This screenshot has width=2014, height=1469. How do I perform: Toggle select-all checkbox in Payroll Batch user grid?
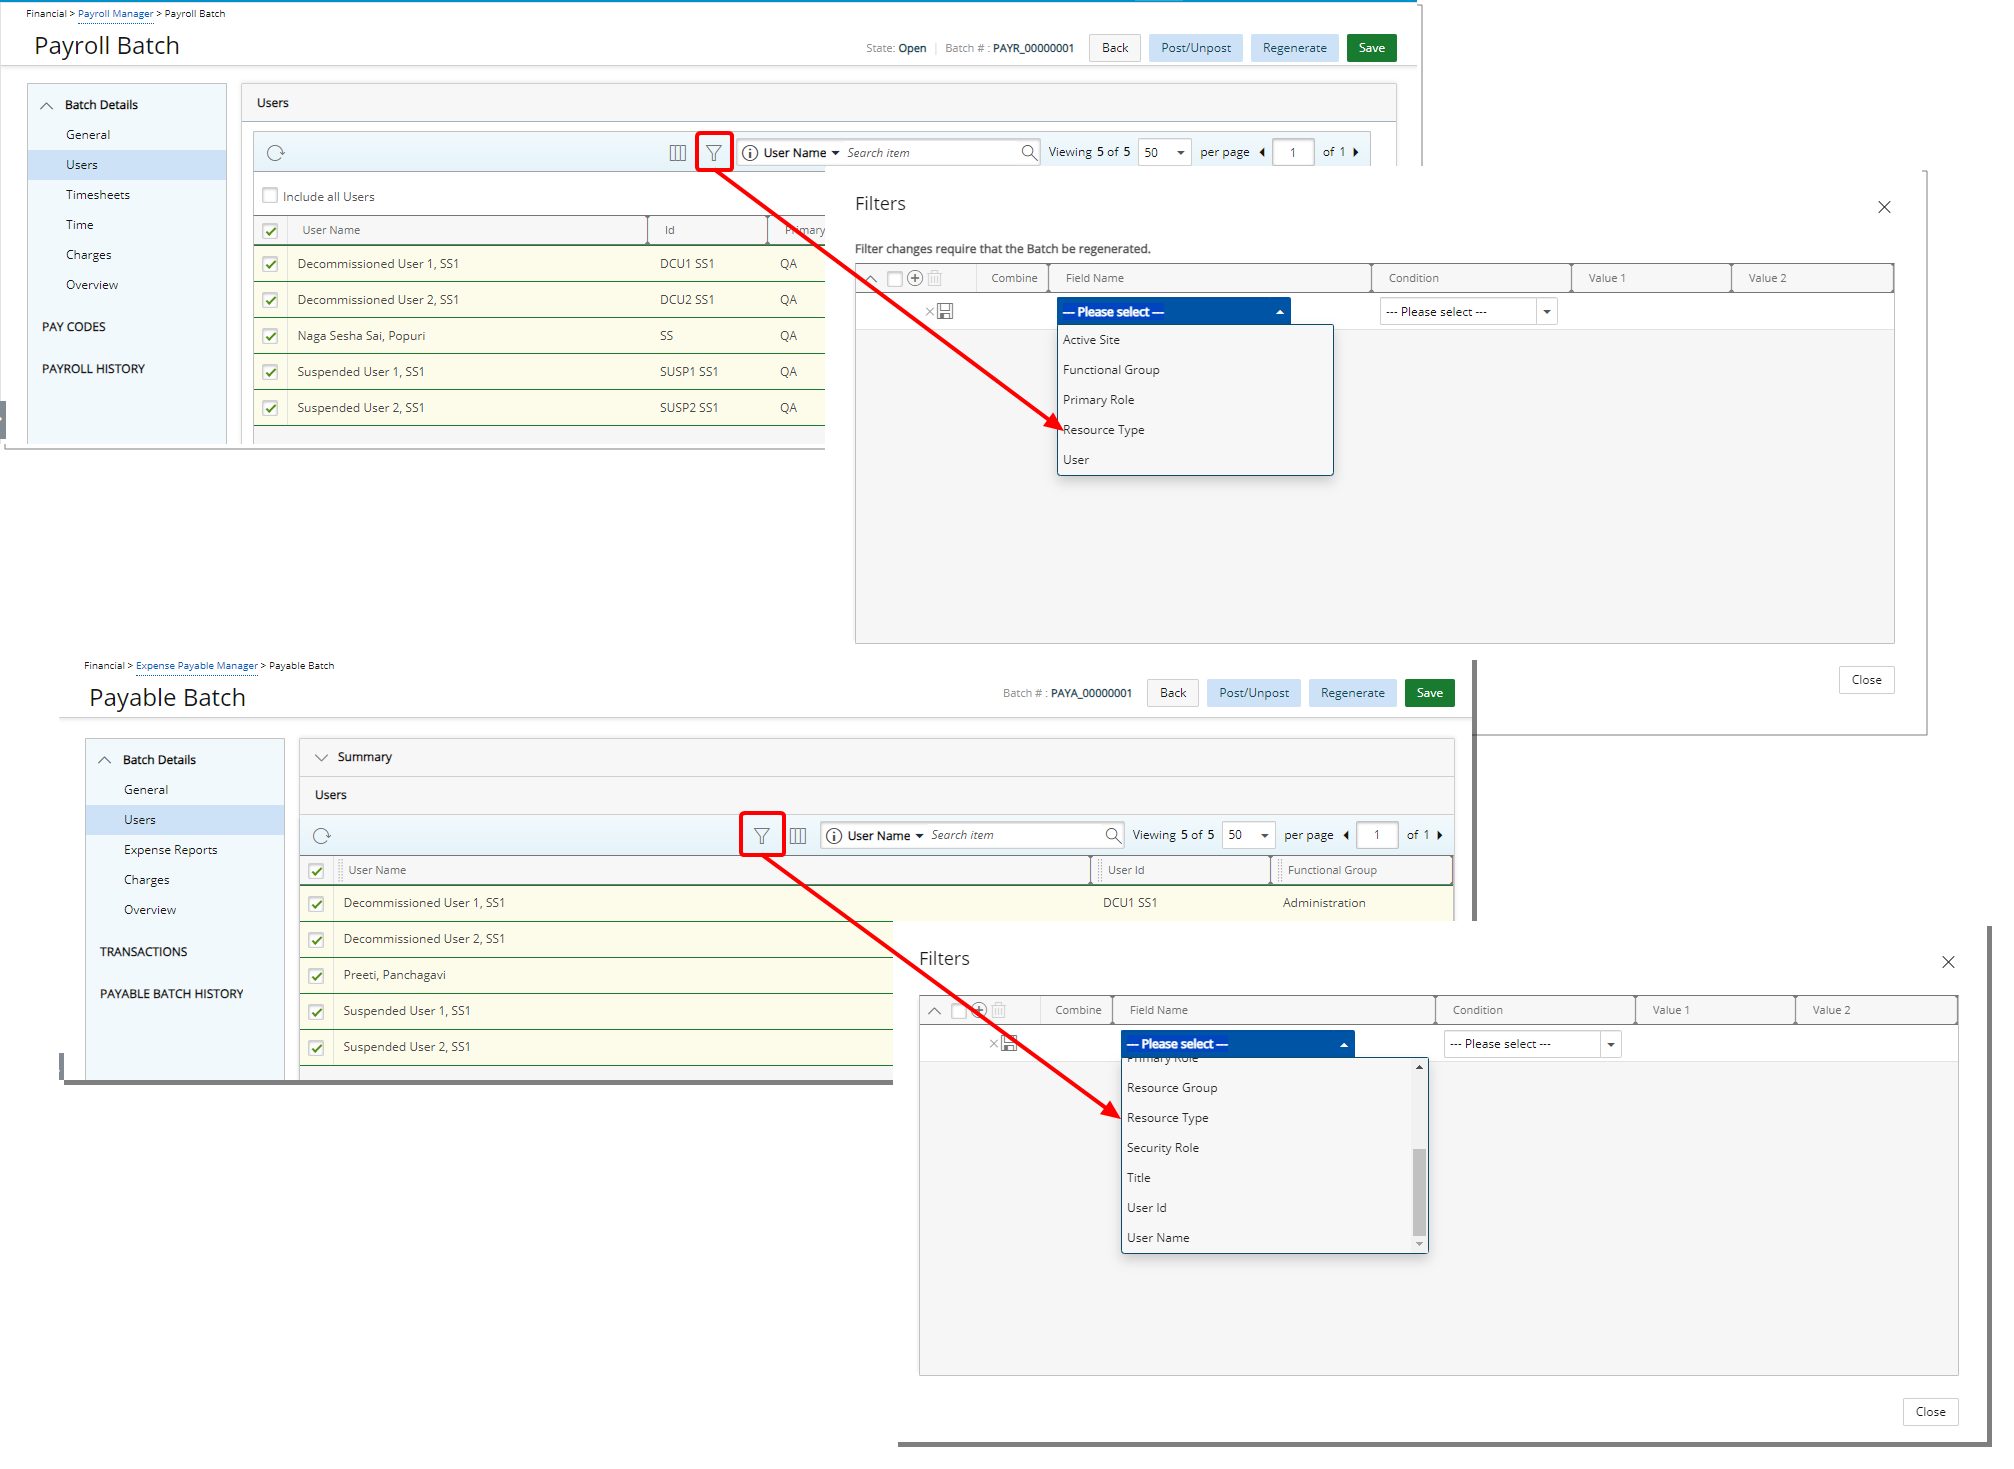270,231
